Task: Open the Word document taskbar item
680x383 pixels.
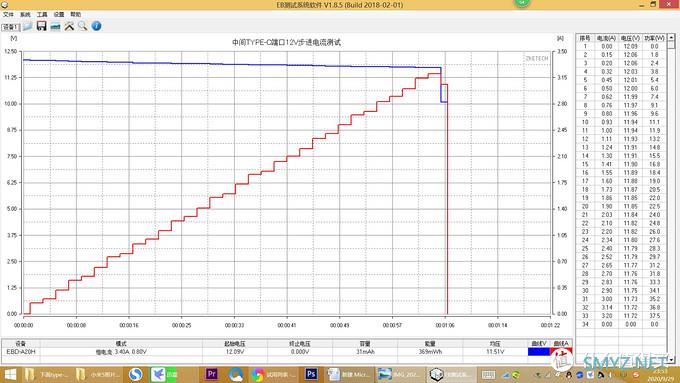Action: coord(348,374)
